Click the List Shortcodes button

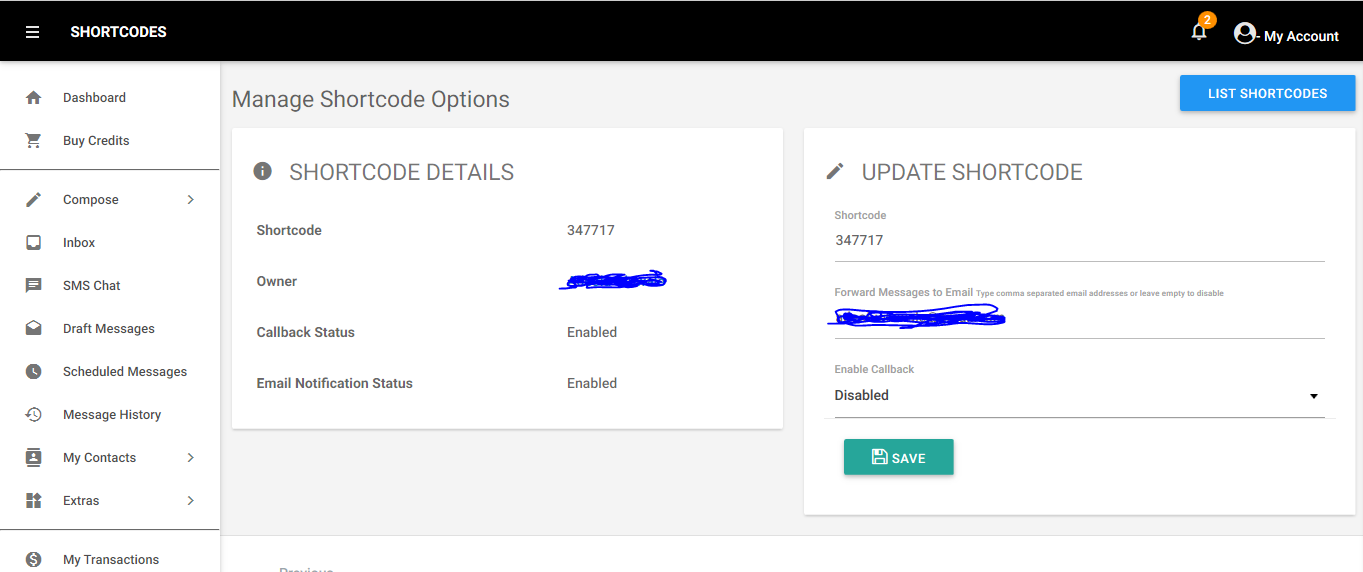coord(1267,93)
